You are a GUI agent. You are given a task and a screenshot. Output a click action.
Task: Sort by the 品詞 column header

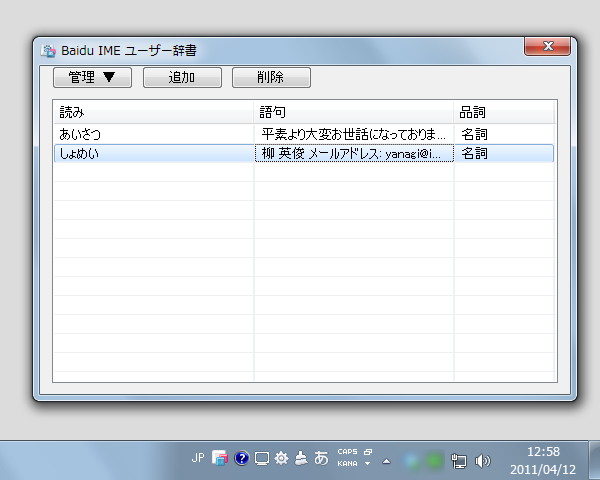tap(504, 112)
